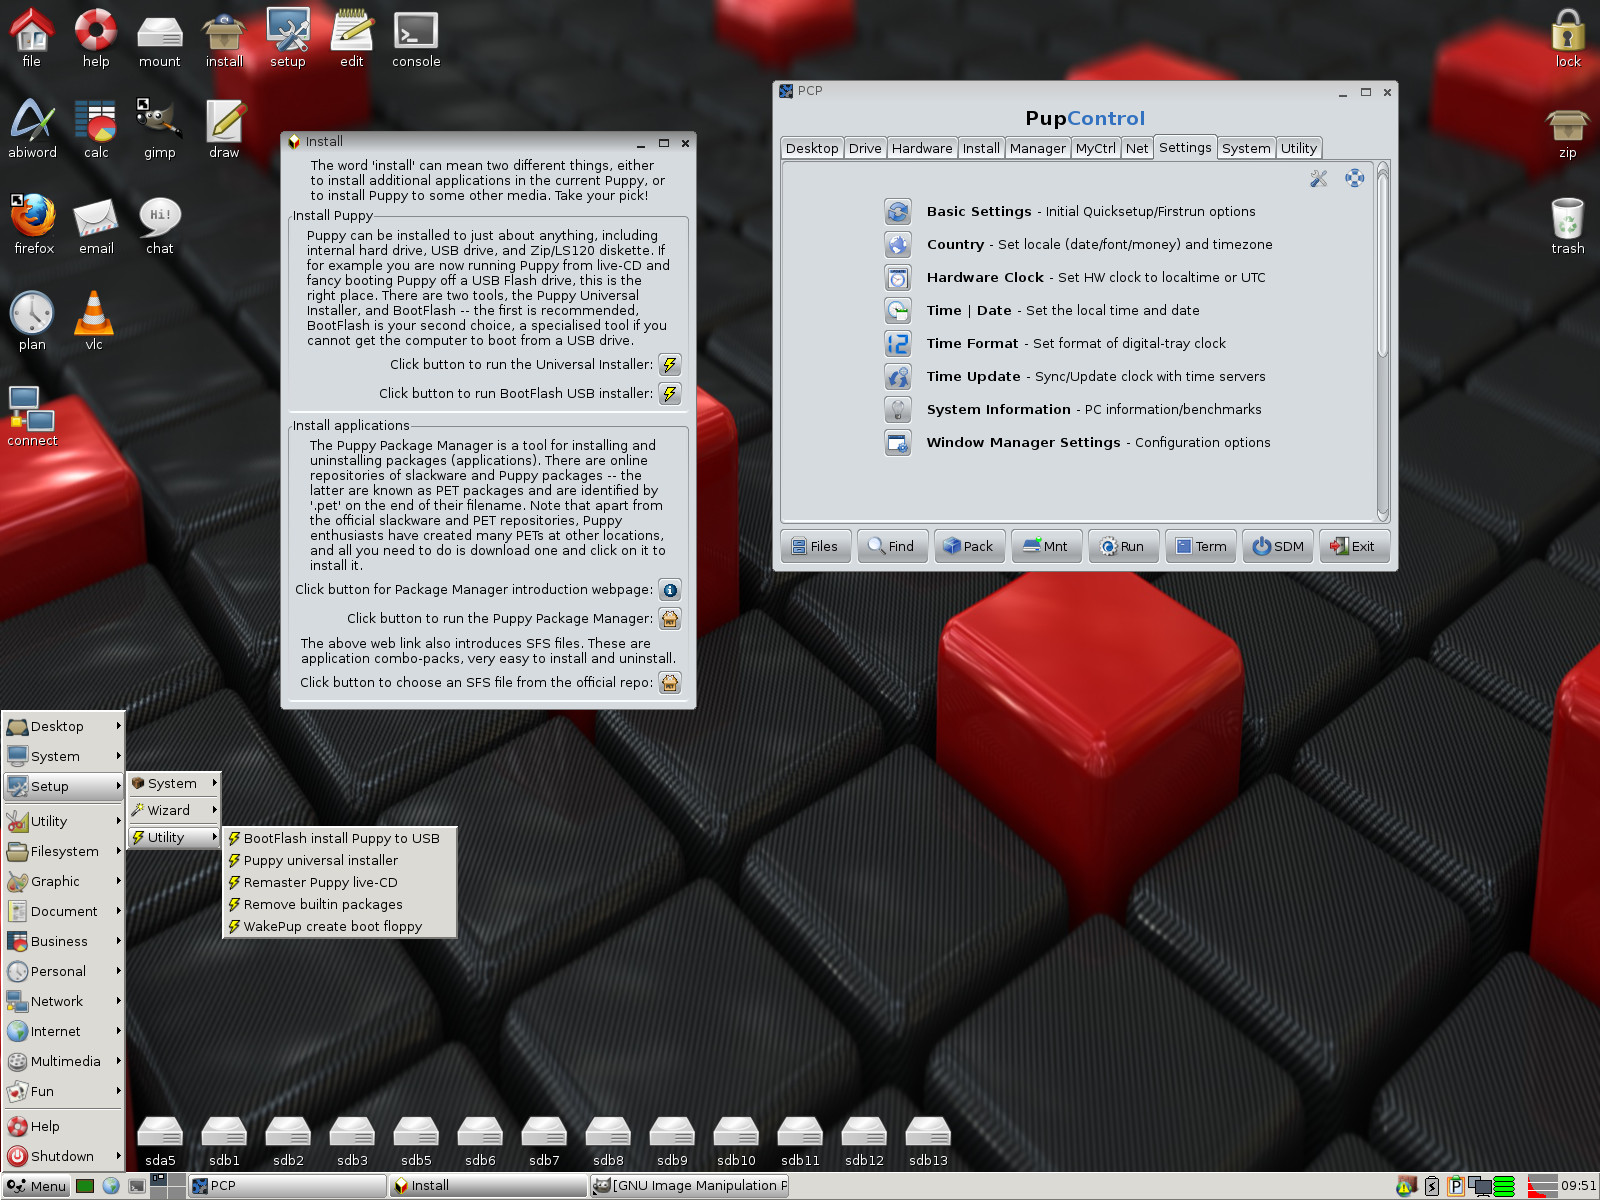Click the lifebuoy help icon in PupControl panel

click(1354, 178)
